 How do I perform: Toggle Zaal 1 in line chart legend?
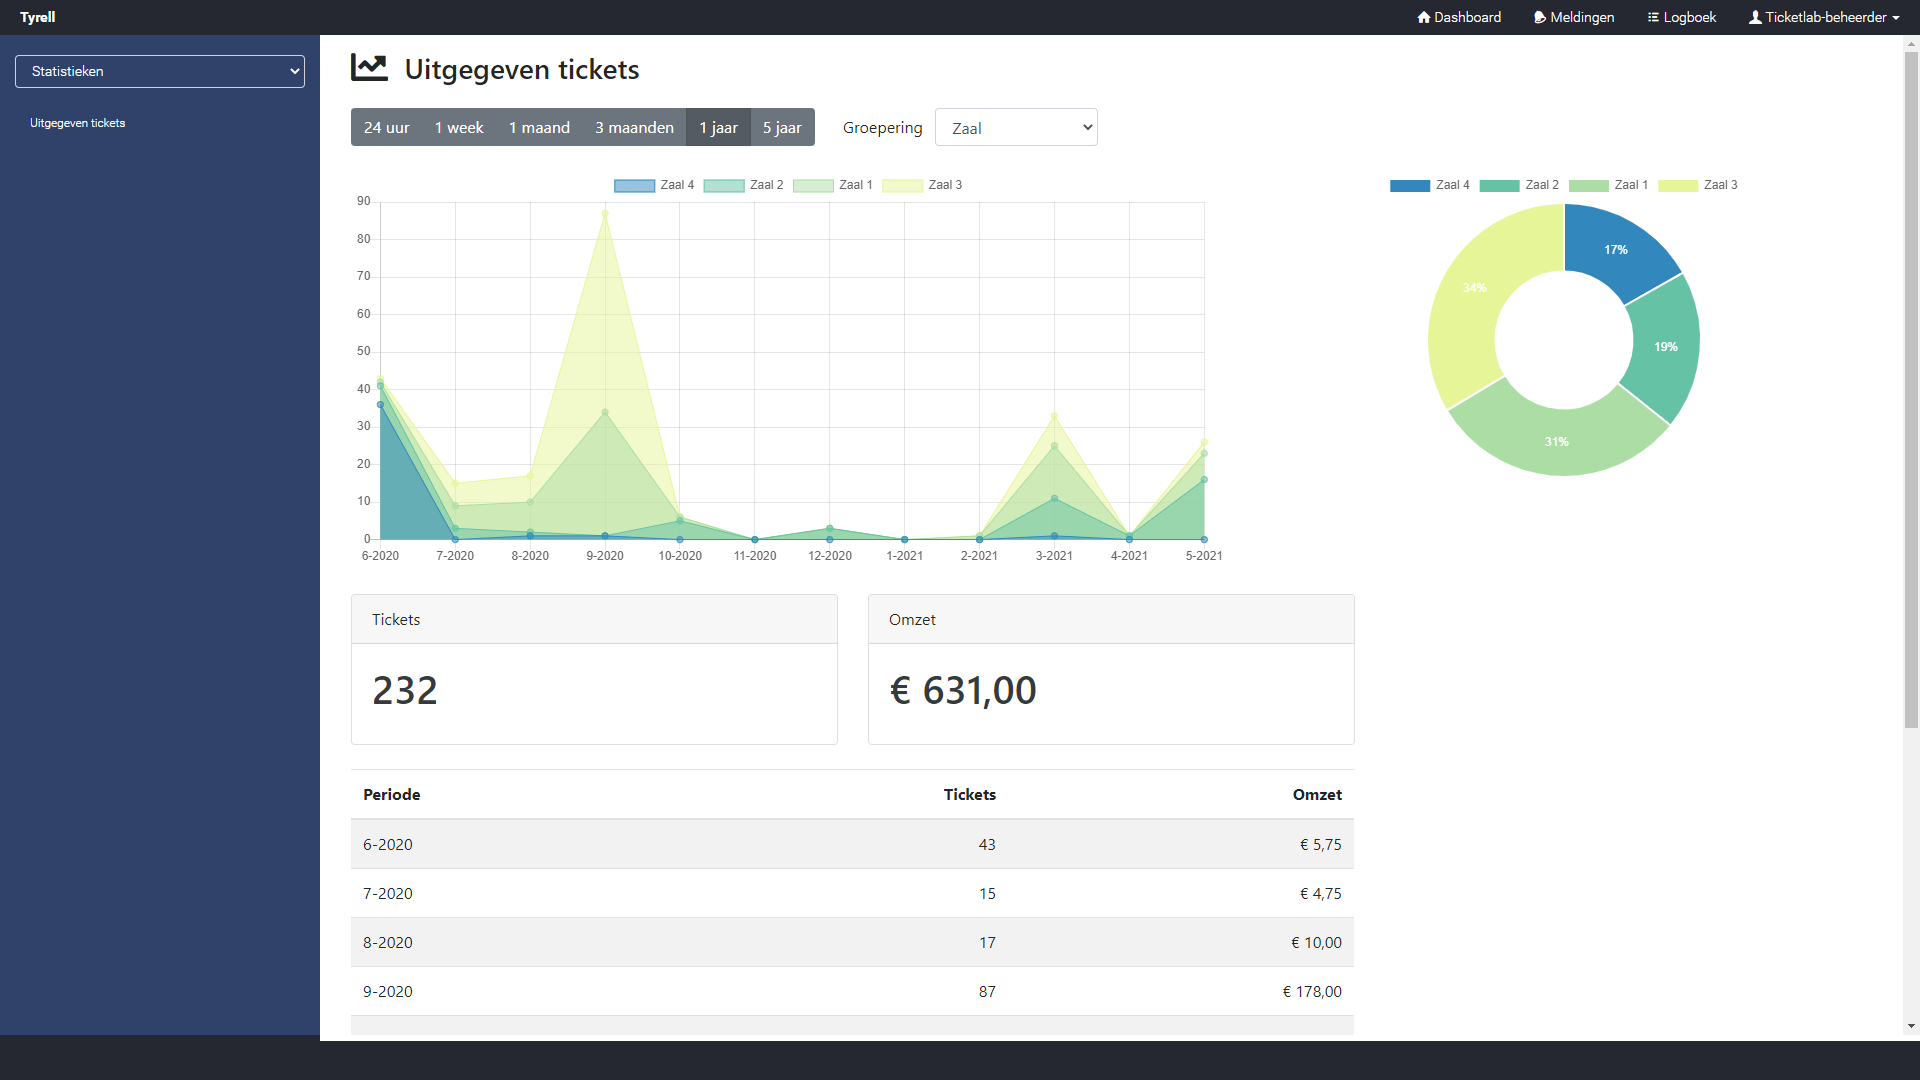click(832, 185)
